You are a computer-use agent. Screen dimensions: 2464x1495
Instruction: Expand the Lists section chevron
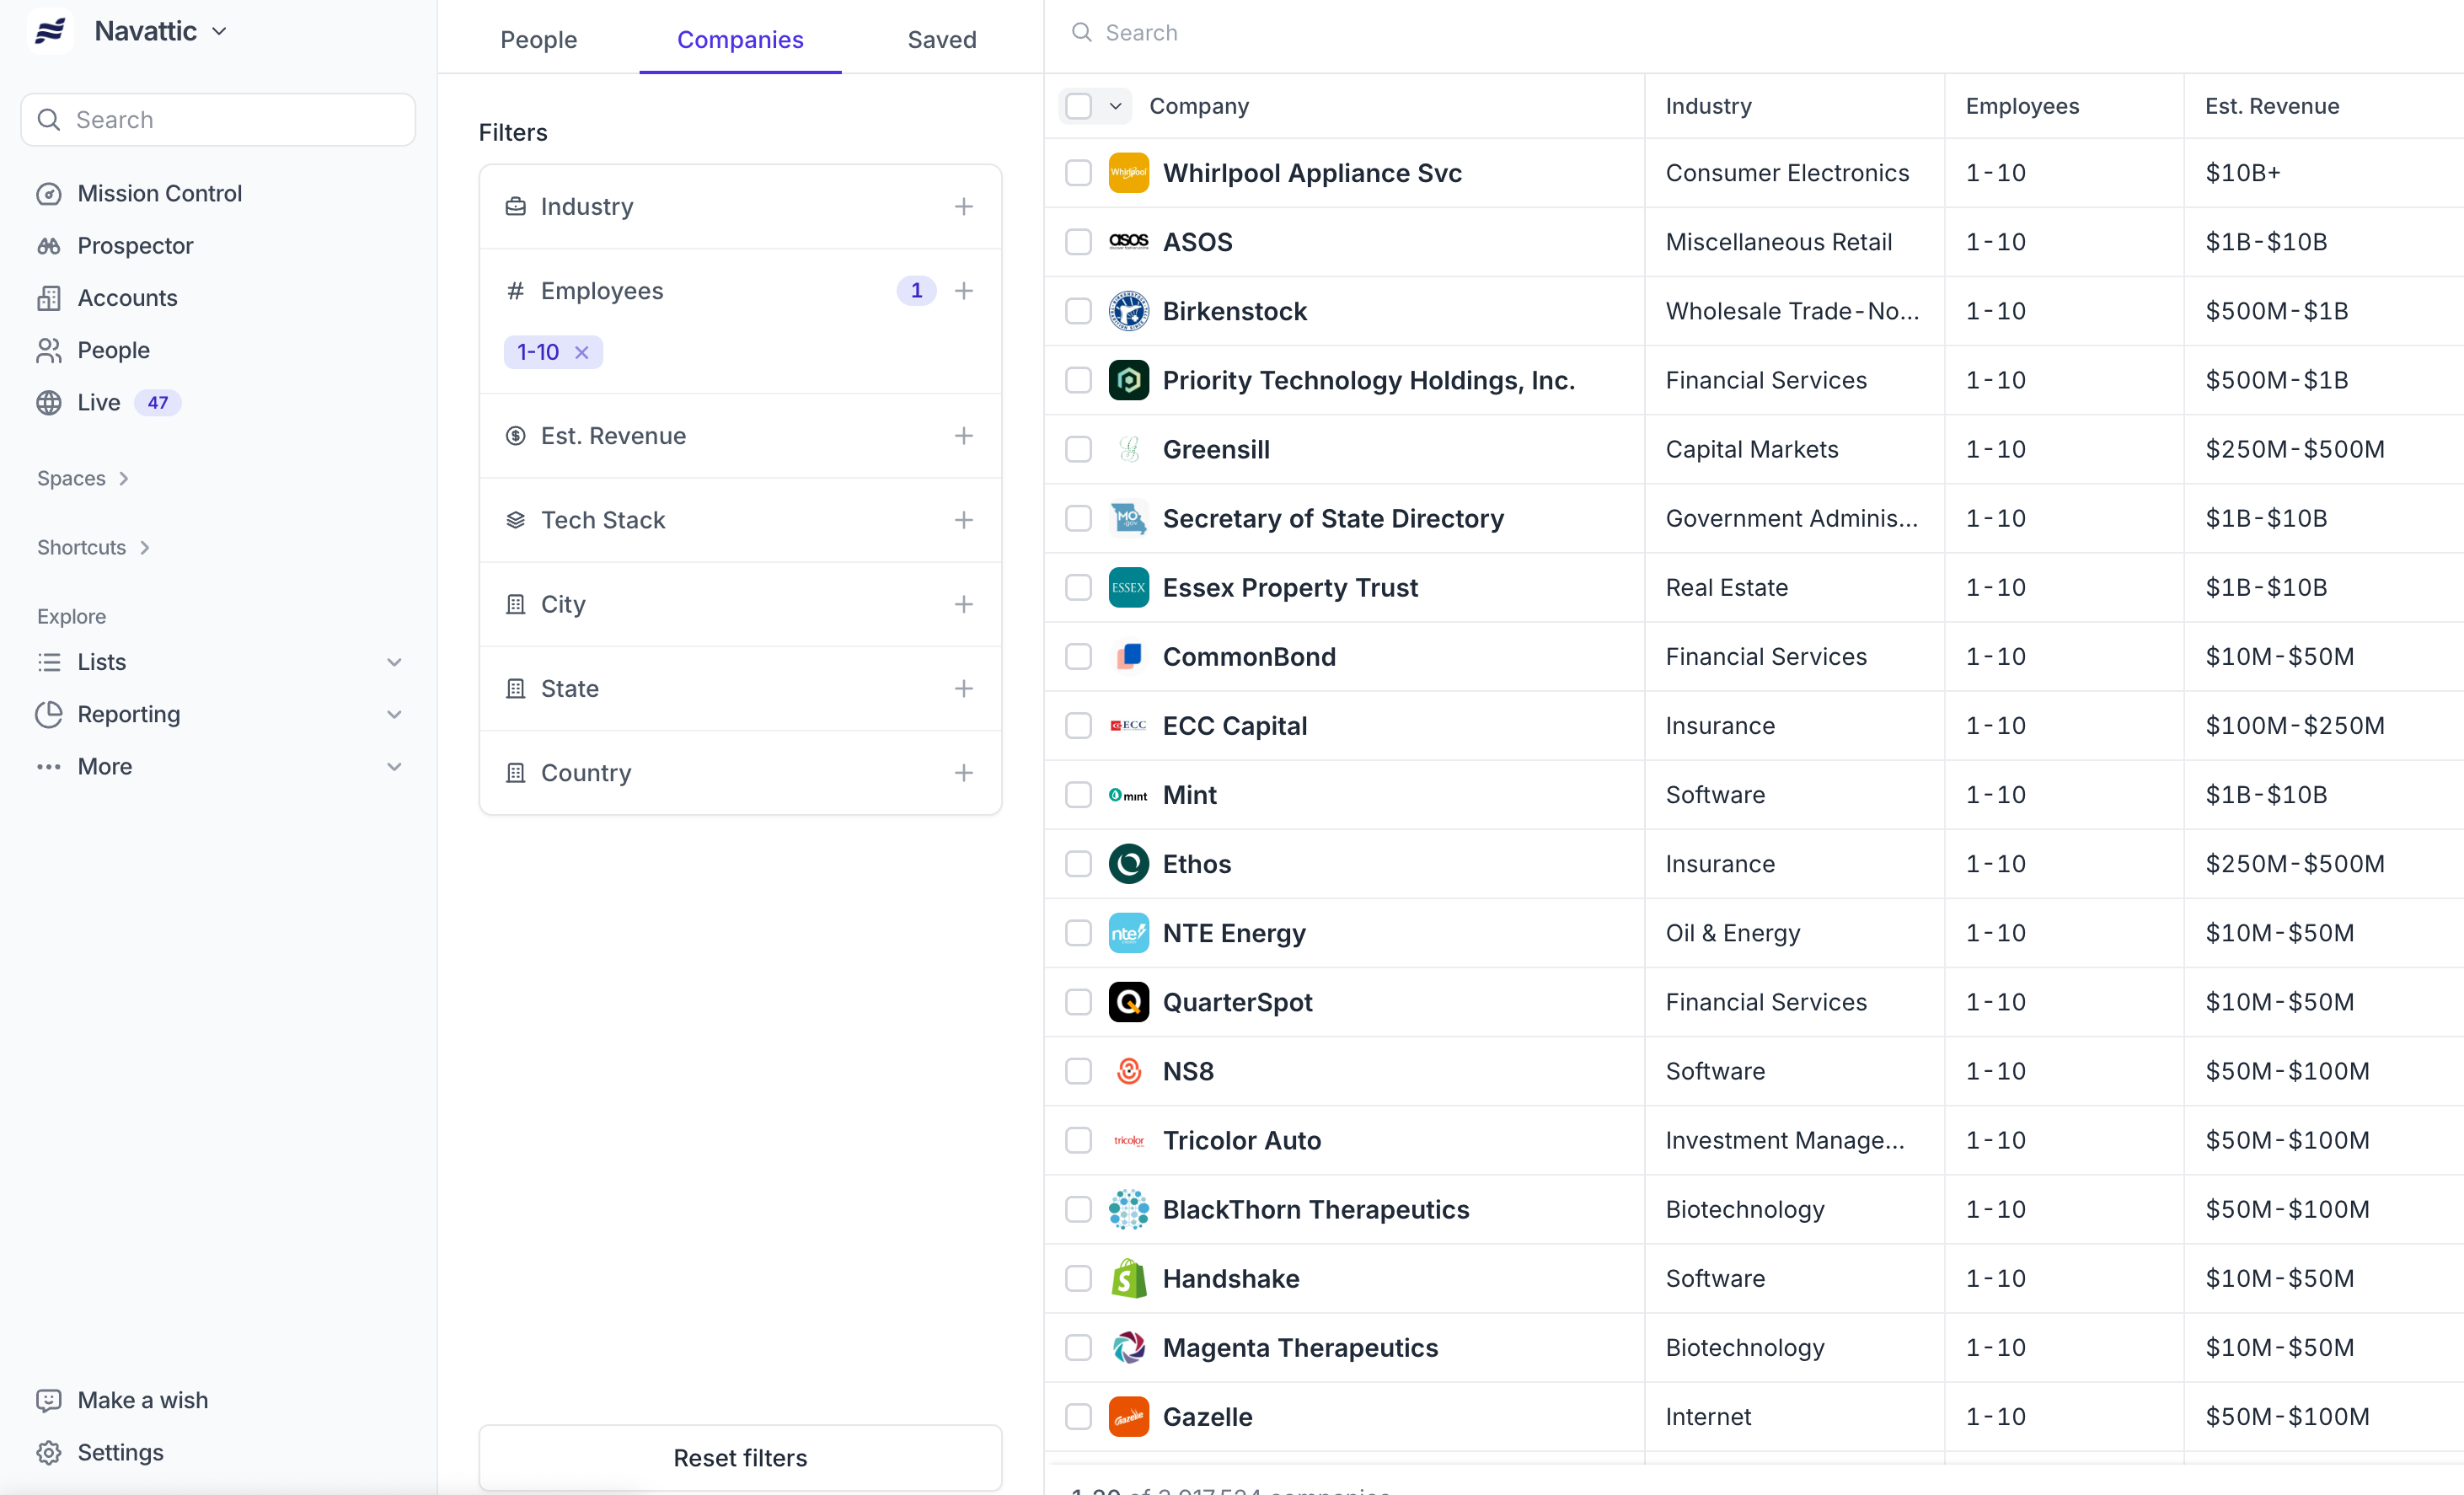394,662
